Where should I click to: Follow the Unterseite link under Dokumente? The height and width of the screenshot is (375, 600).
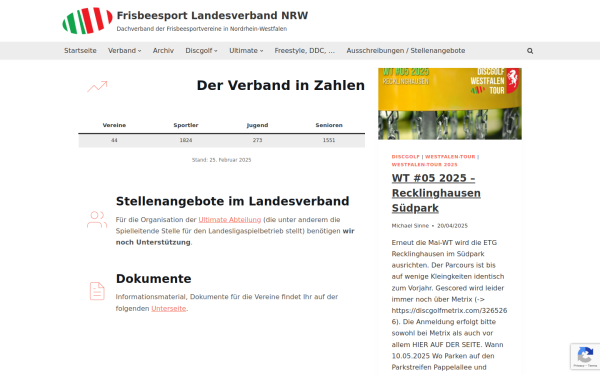tap(169, 308)
